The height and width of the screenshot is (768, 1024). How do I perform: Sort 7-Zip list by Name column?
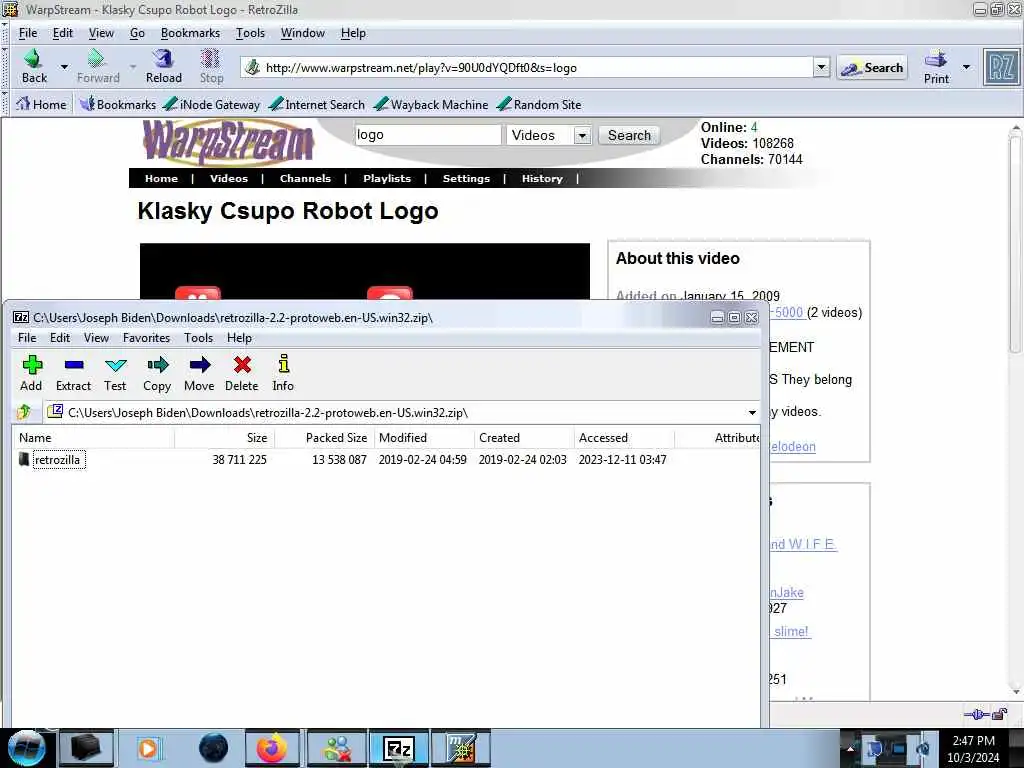coord(93,438)
